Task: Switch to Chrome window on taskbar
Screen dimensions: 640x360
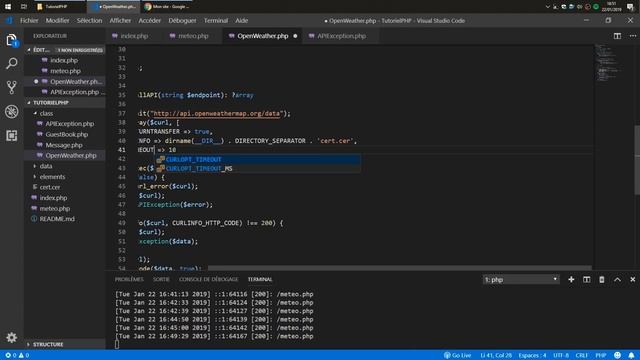Action: pyautogui.click(x=167, y=7)
